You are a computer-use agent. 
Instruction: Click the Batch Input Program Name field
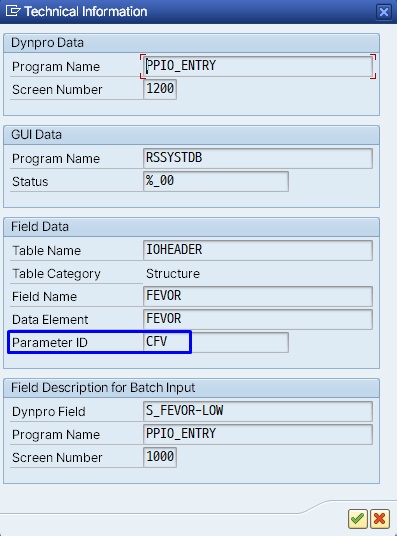[x=258, y=434]
